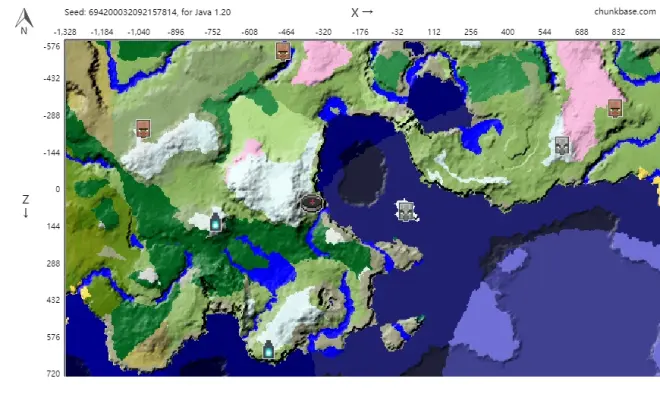
Task: Select the village icon left of snowy mountains
Action: pyautogui.click(x=143, y=128)
